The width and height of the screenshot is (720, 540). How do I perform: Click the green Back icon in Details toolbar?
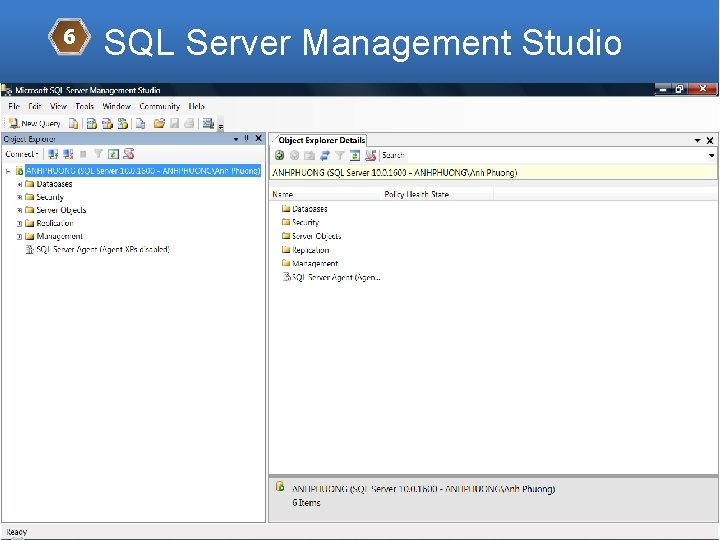[x=279, y=155]
